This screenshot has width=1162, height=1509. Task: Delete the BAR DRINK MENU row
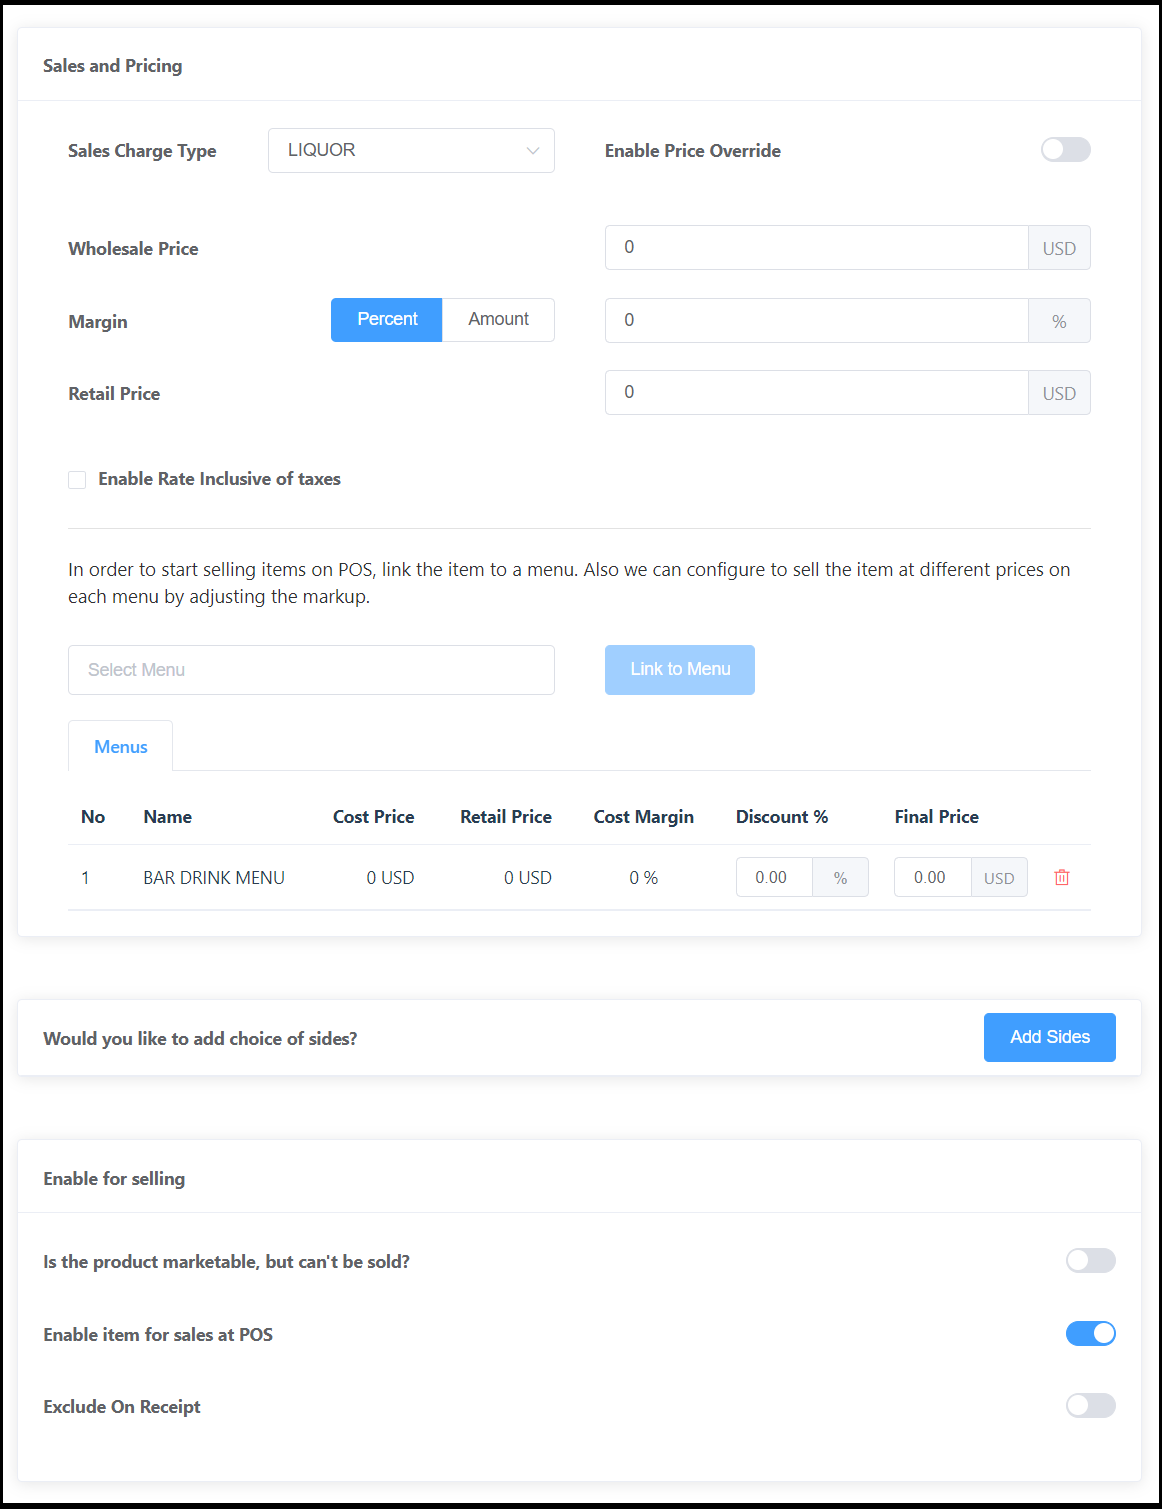(1062, 877)
